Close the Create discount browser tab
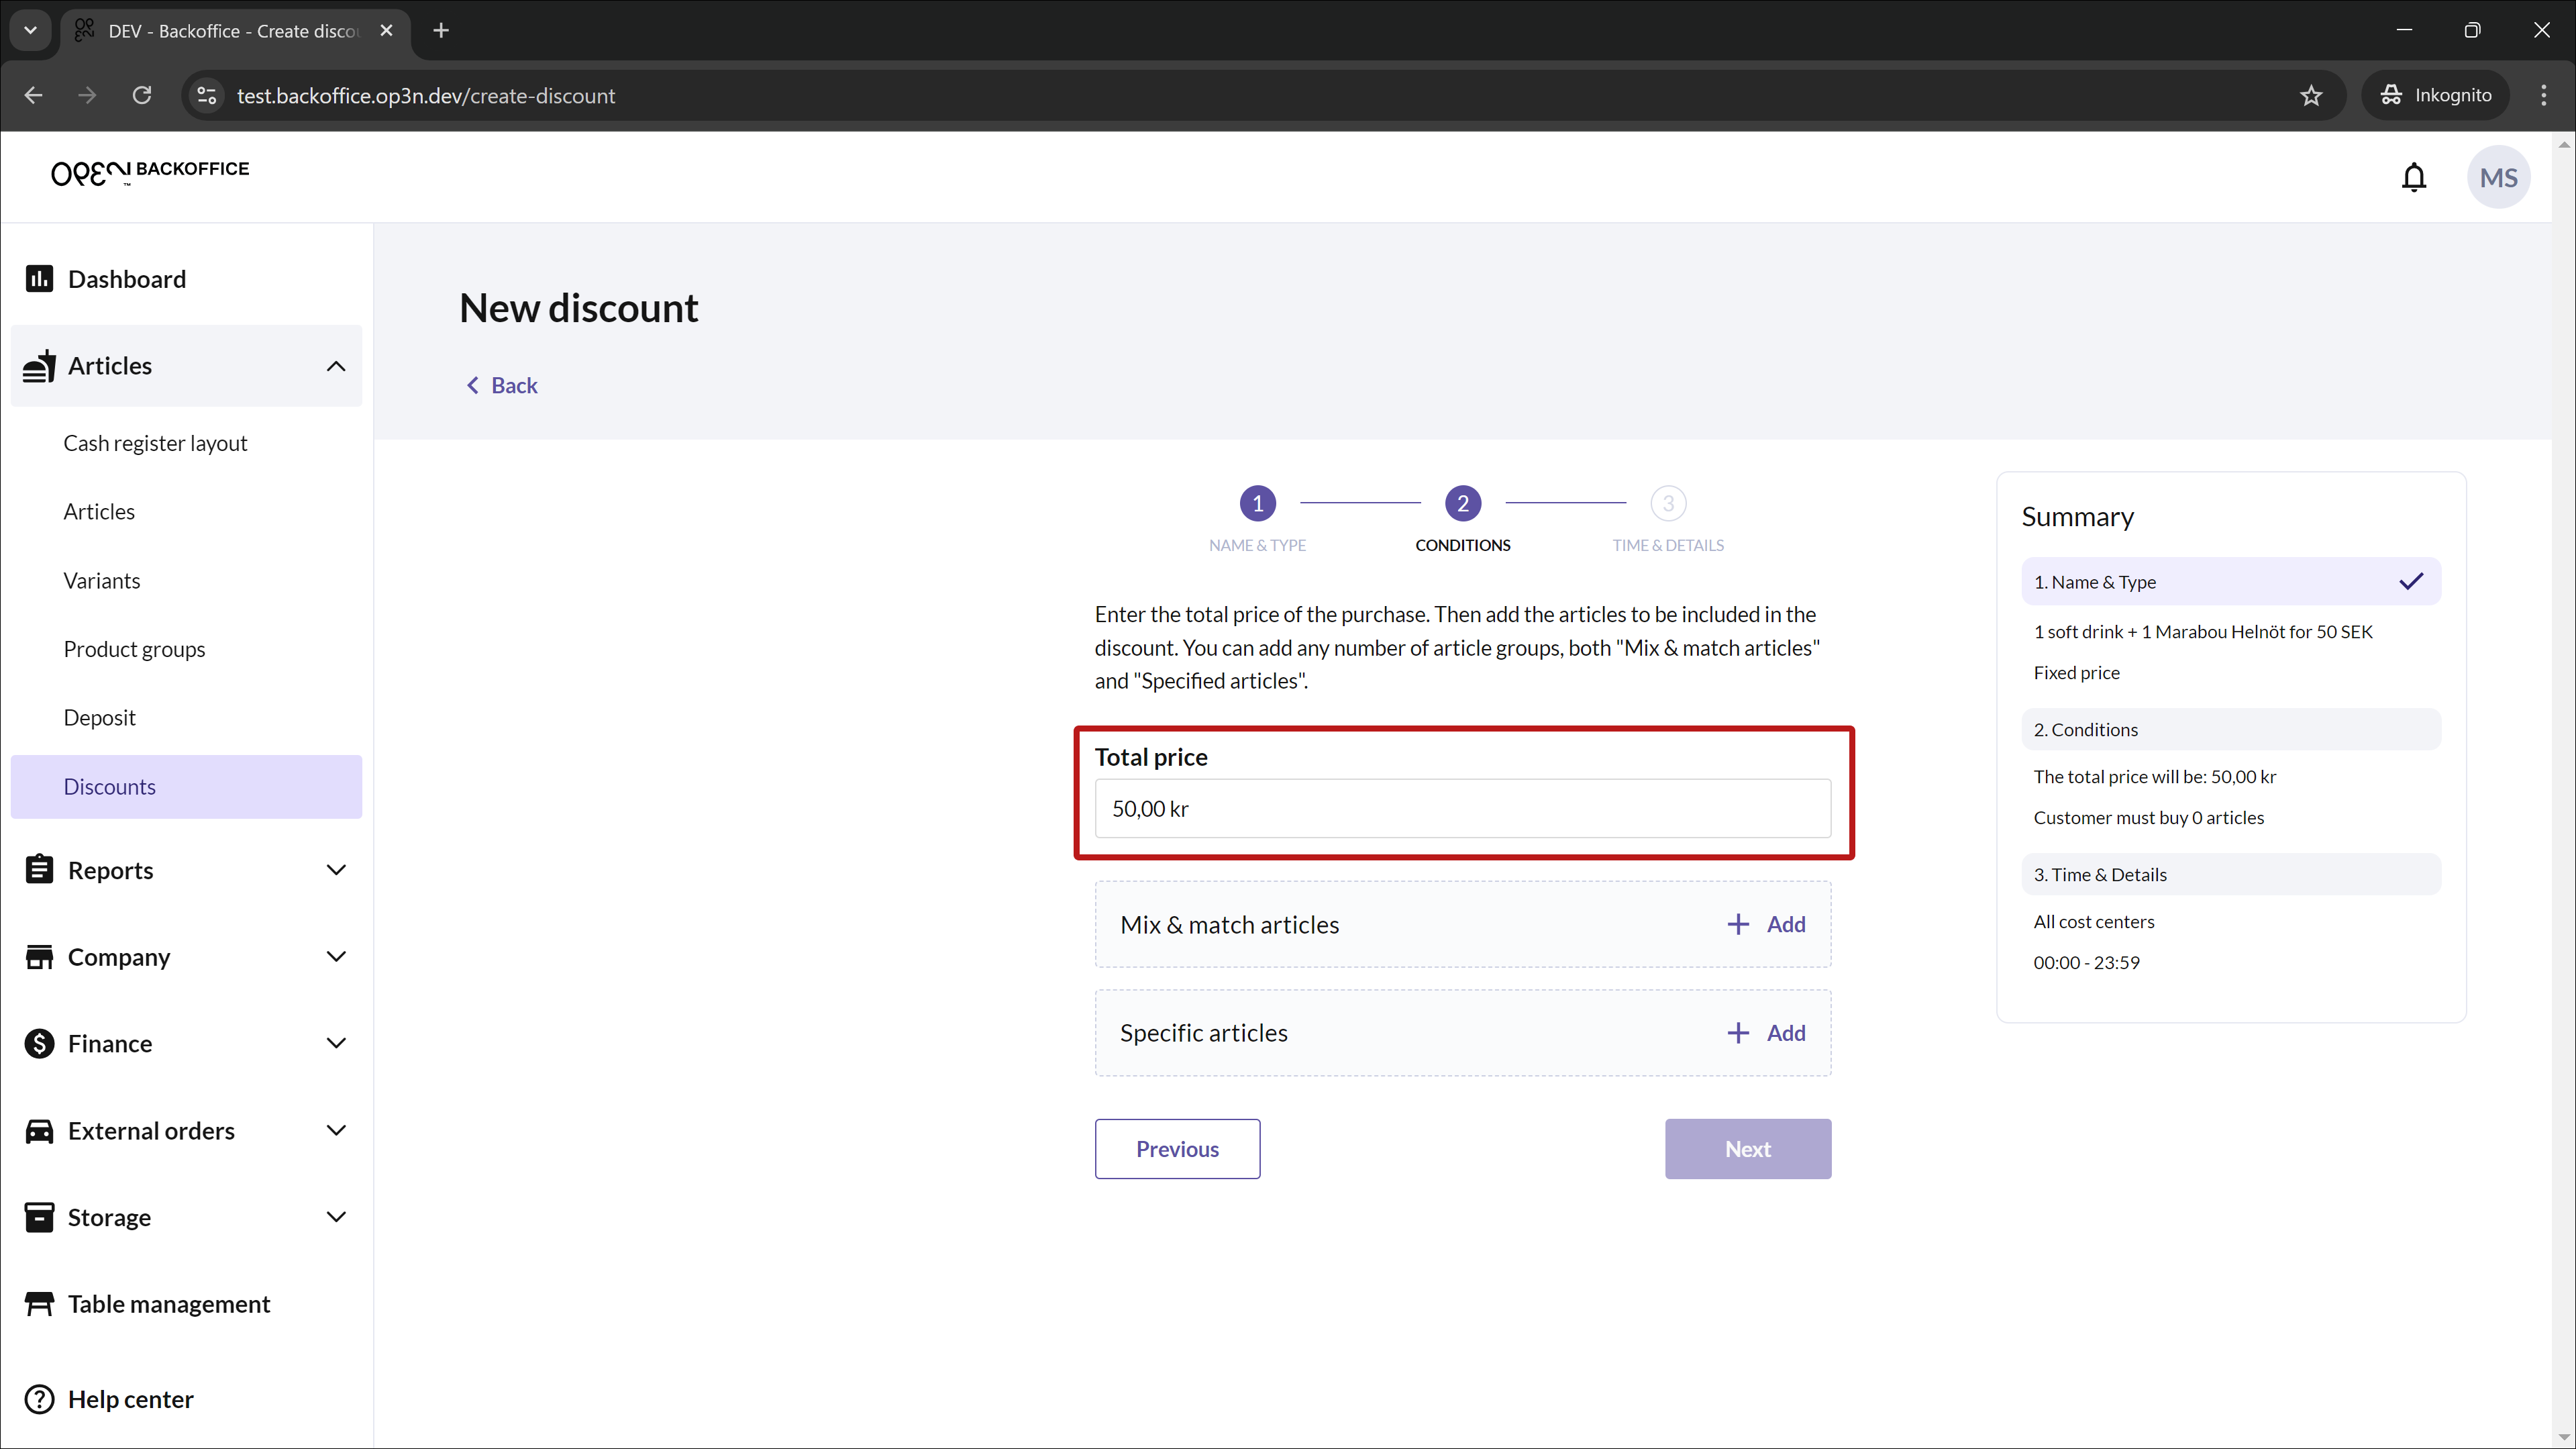The image size is (2576, 1449). click(x=386, y=31)
